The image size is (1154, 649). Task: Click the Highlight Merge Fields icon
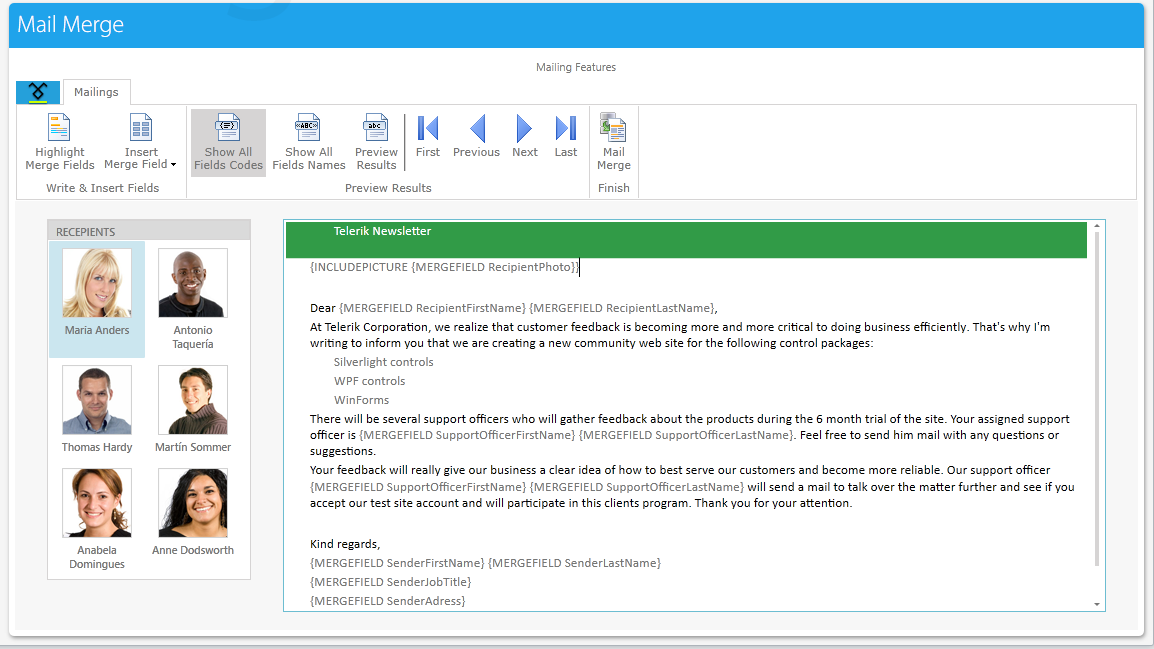59,127
